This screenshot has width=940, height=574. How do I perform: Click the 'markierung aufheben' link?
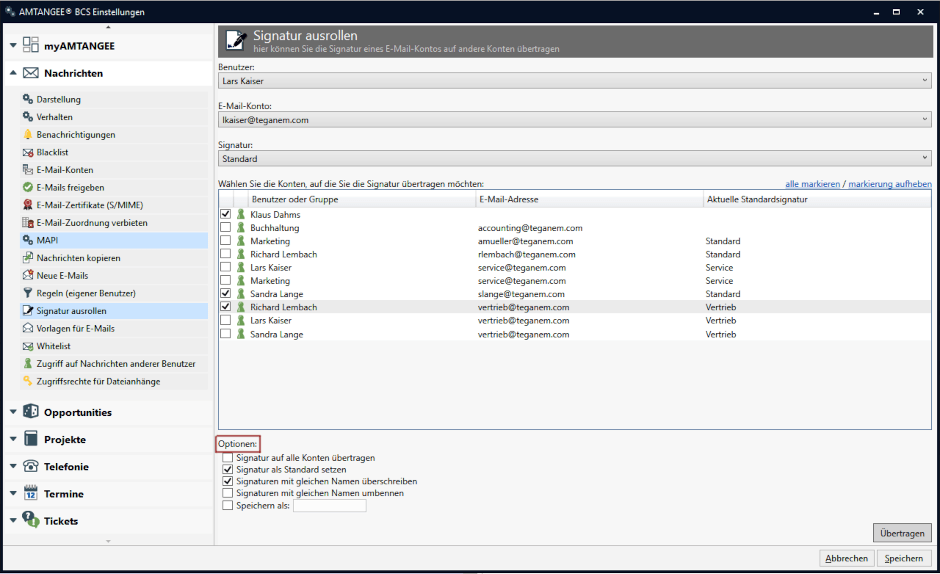[x=890, y=184]
